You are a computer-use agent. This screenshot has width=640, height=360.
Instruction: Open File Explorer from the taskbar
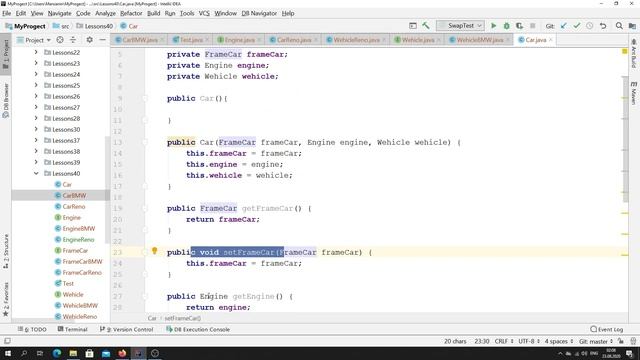[73, 353]
